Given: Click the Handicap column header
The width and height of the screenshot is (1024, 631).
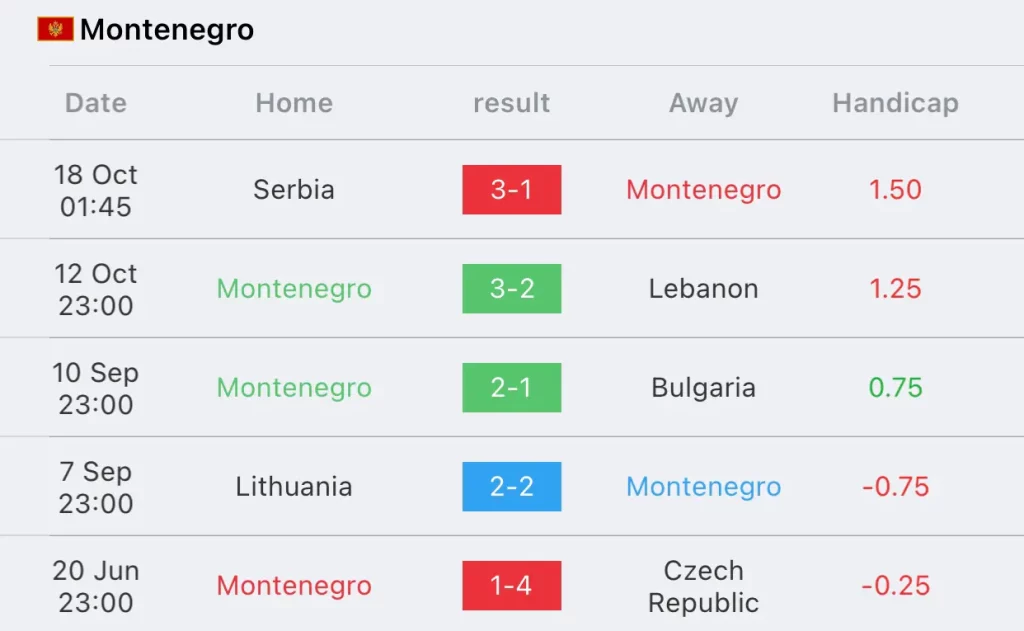Looking at the screenshot, I should point(895,103).
